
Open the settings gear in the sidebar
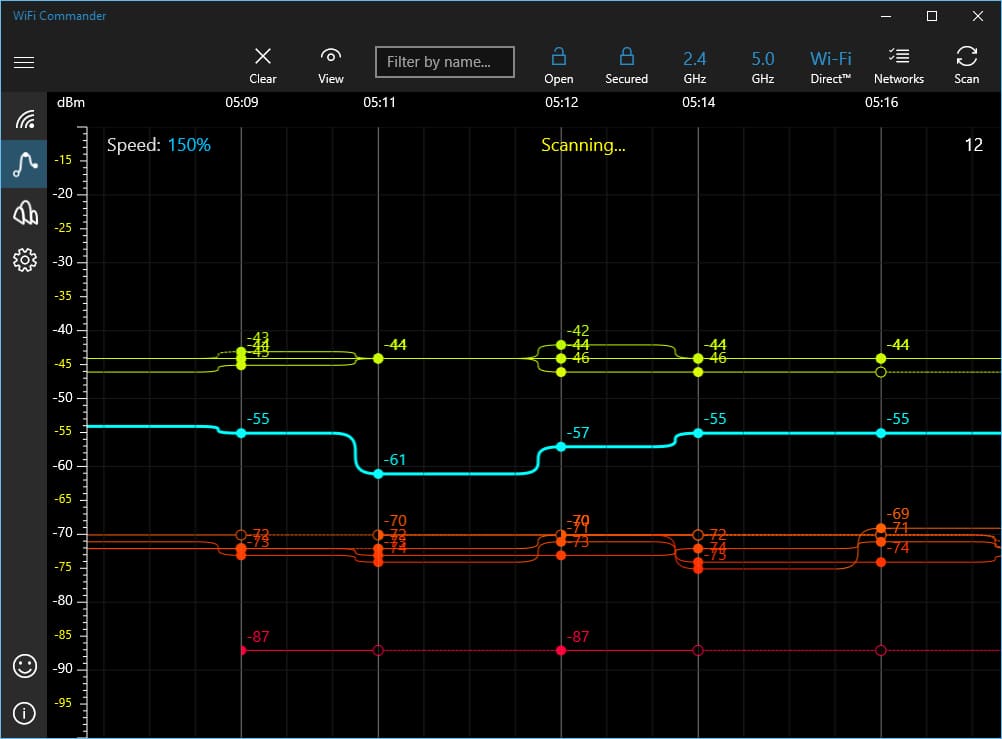pyautogui.click(x=24, y=260)
